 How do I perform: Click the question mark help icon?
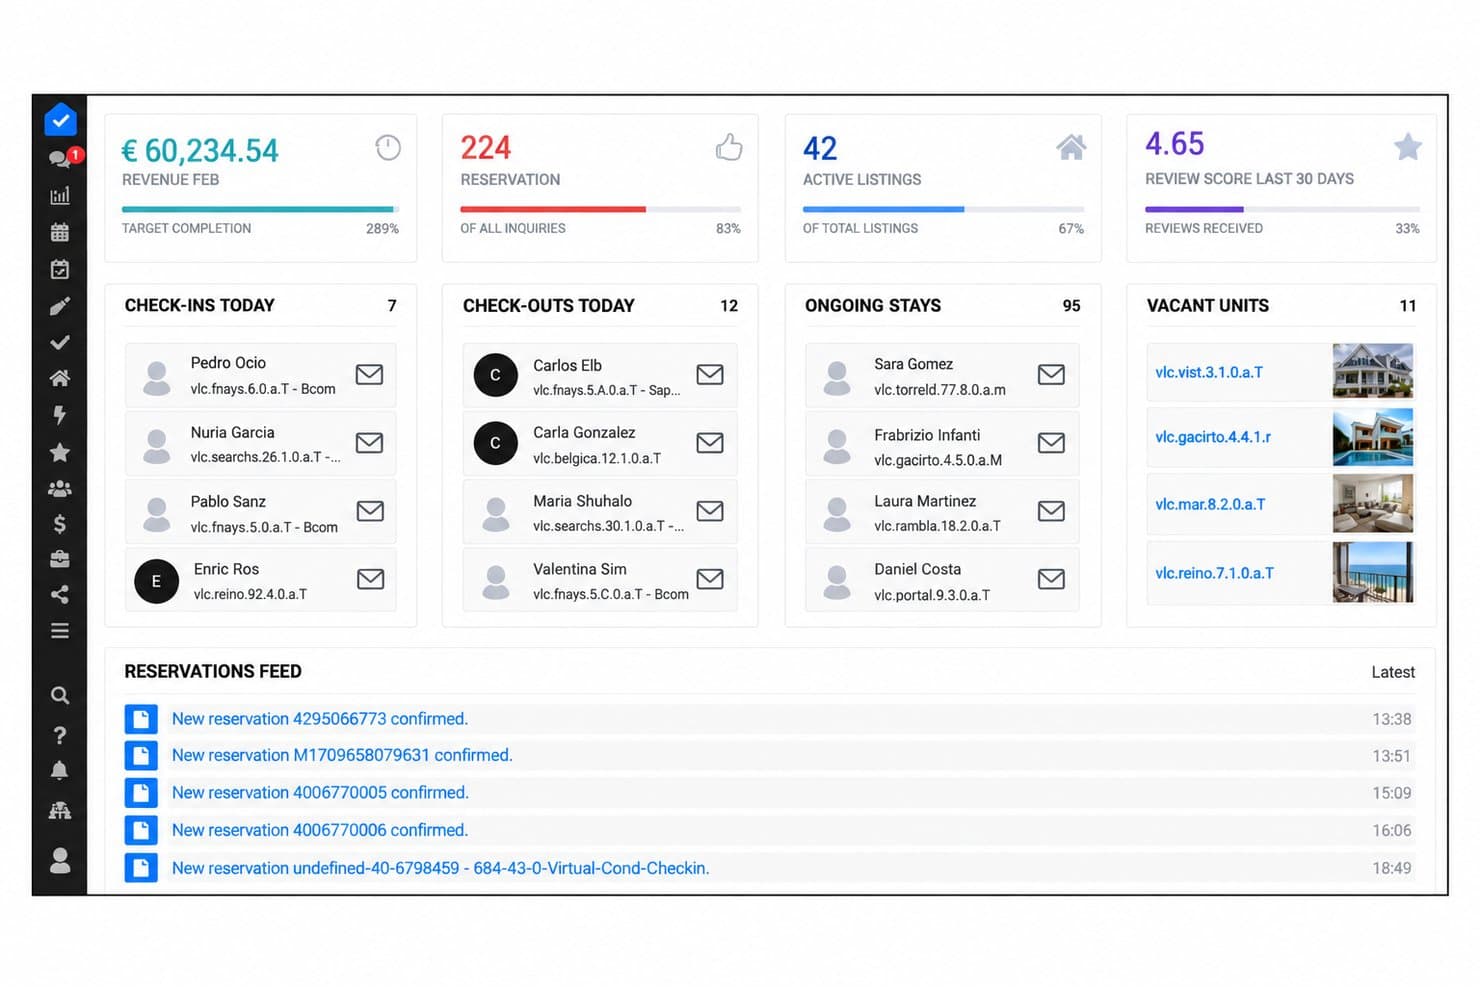pos(60,735)
